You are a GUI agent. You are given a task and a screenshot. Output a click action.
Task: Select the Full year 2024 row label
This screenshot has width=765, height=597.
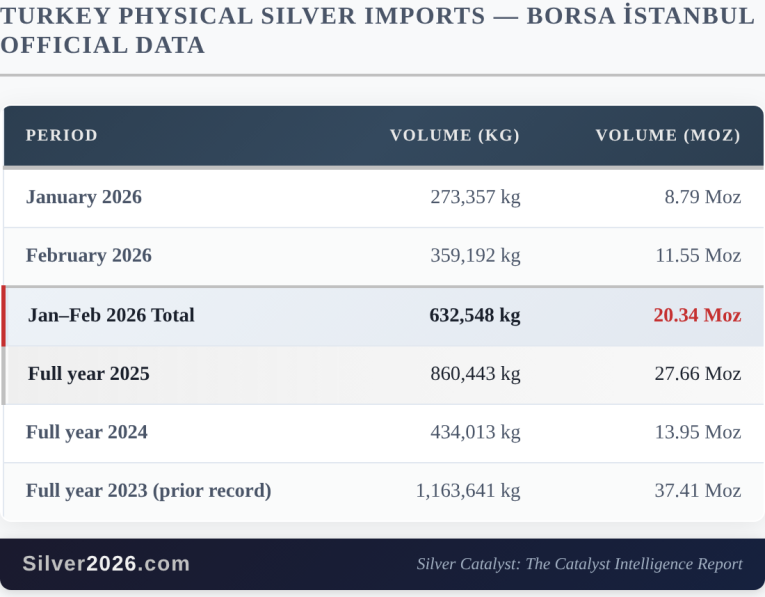point(87,432)
